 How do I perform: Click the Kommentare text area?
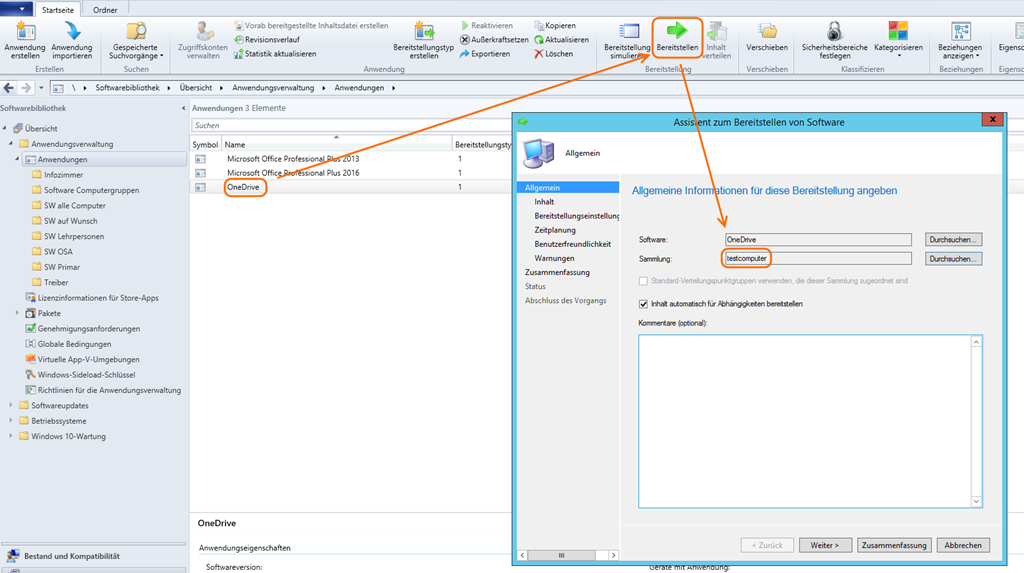tap(810, 420)
